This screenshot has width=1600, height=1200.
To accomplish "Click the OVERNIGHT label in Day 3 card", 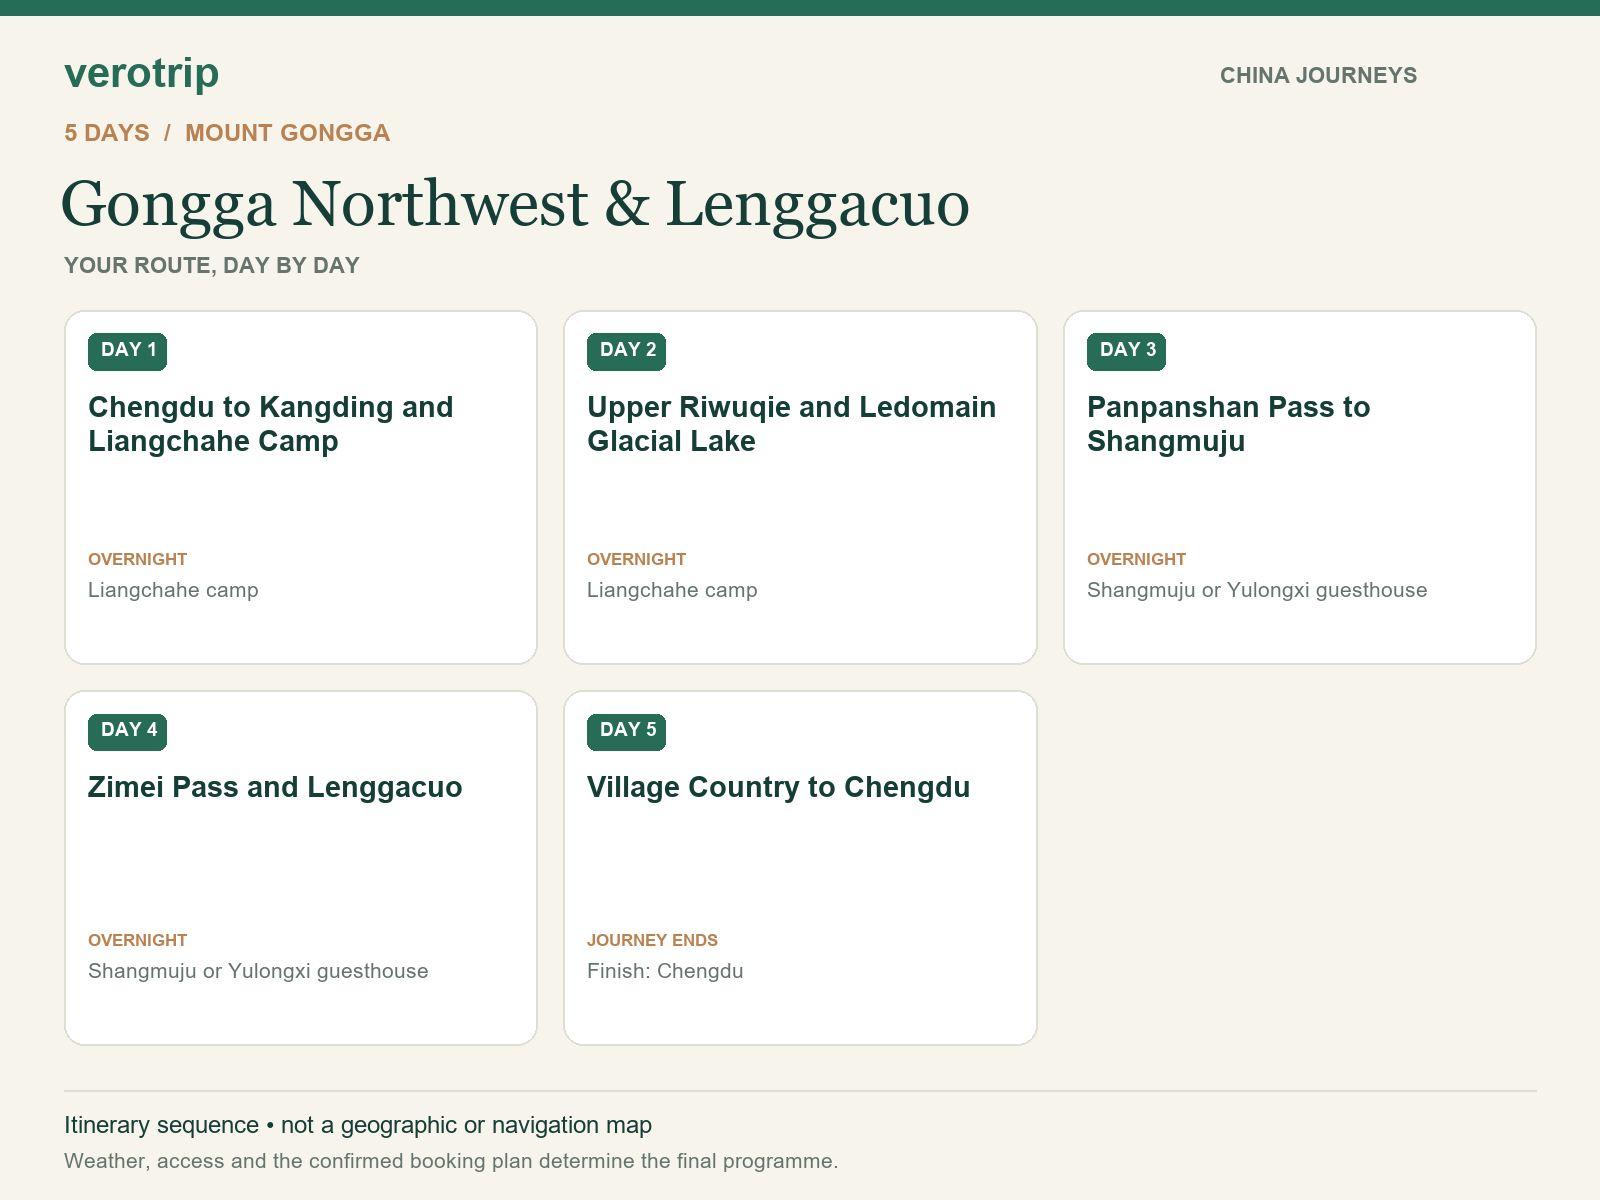I will (x=1137, y=559).
